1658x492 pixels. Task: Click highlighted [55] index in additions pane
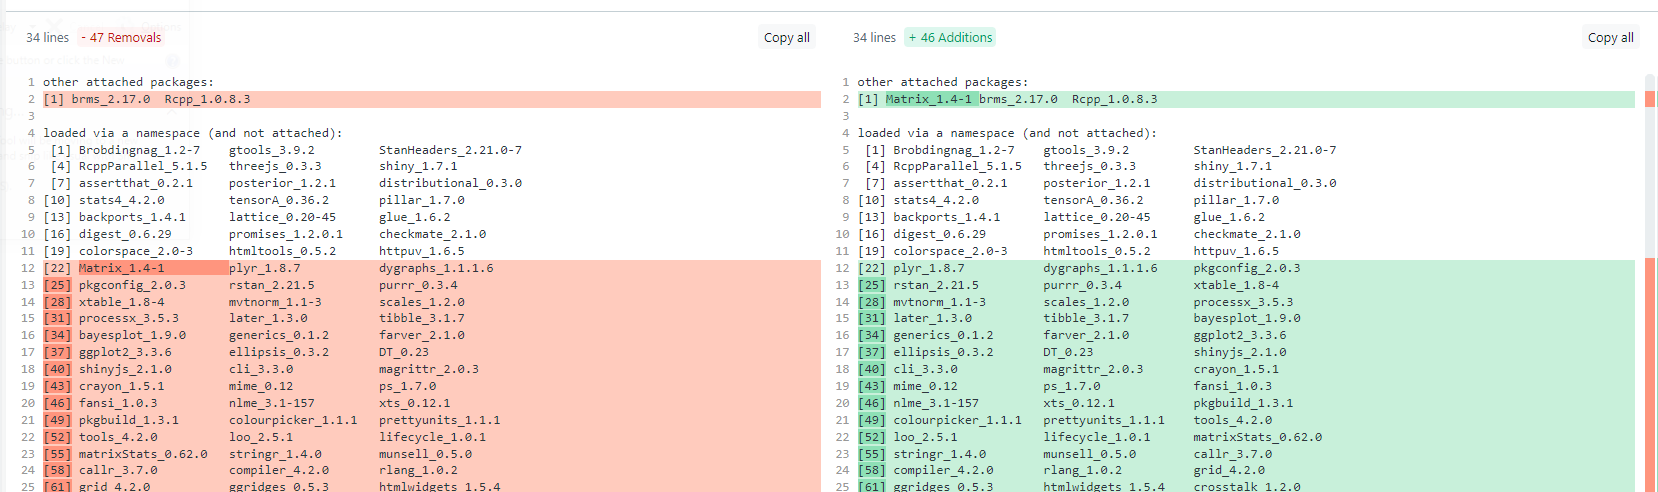click(871, 454)
